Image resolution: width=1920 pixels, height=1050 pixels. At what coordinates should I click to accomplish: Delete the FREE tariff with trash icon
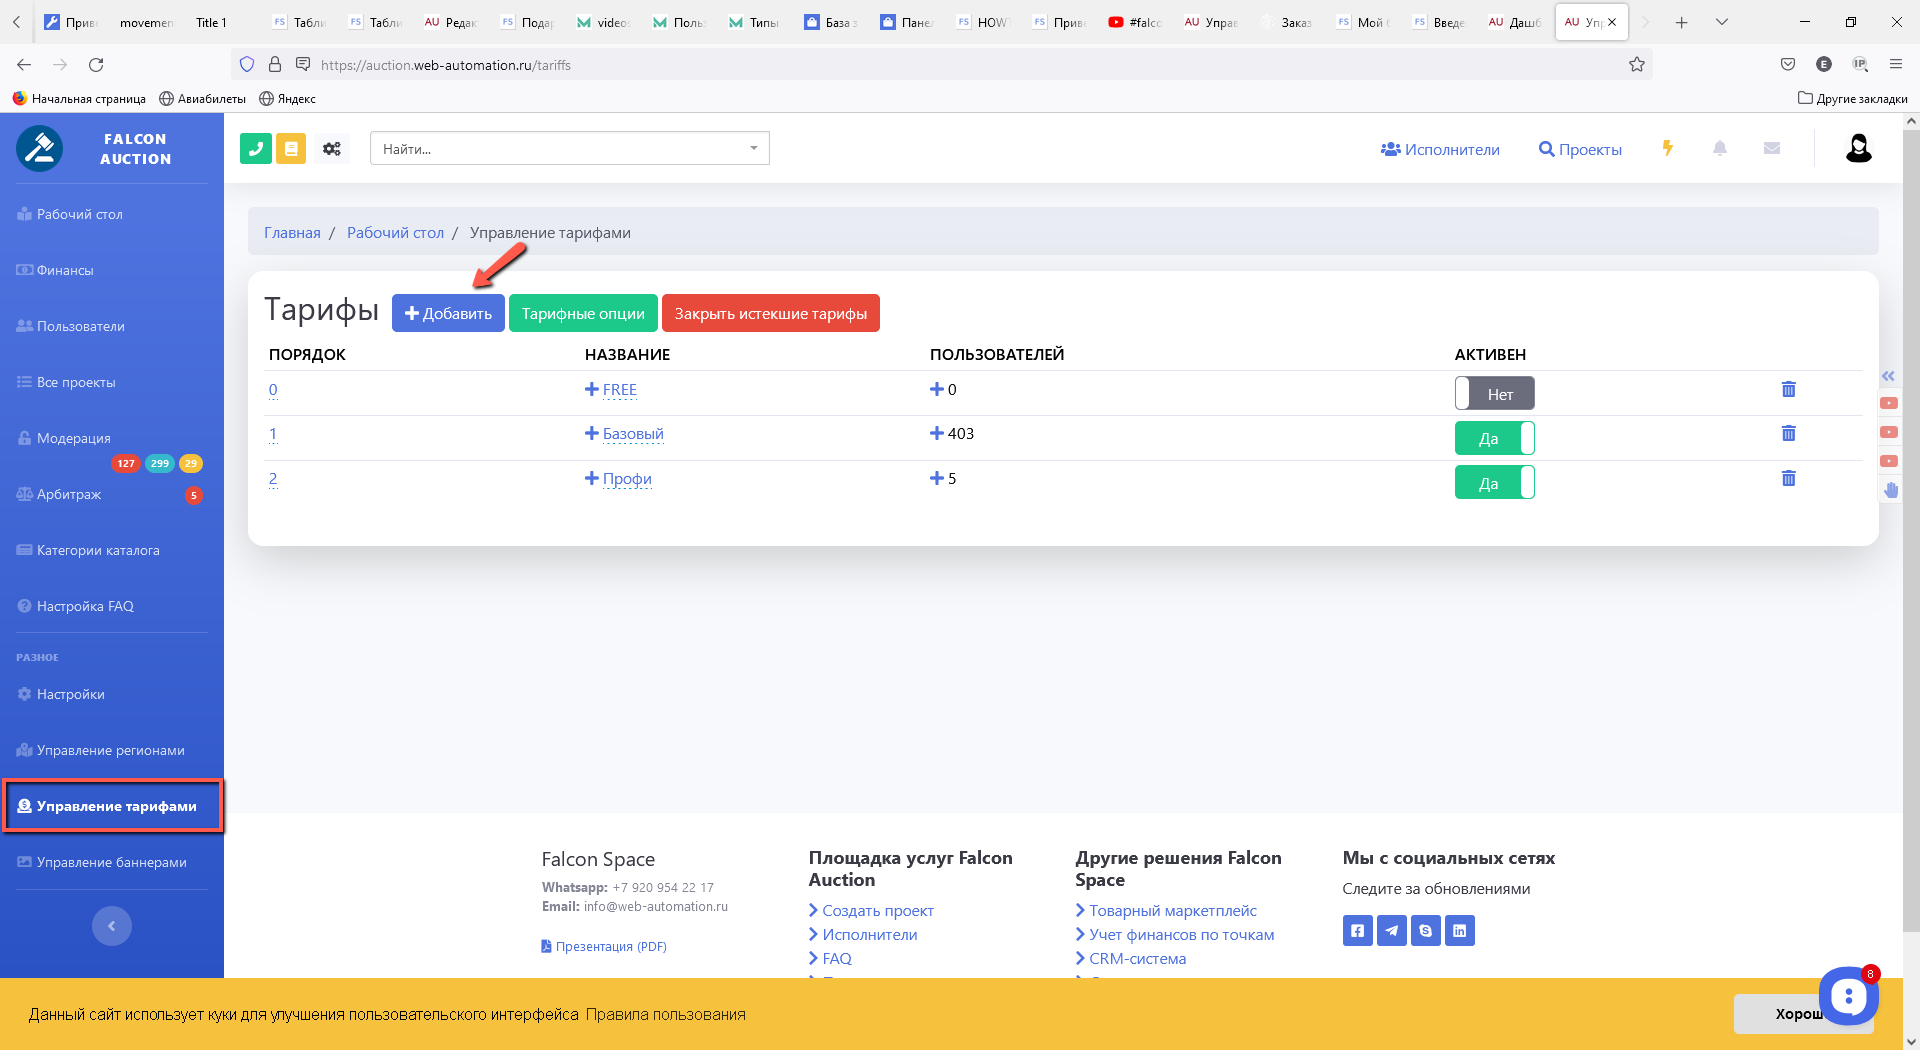[x=1788, y=389]
